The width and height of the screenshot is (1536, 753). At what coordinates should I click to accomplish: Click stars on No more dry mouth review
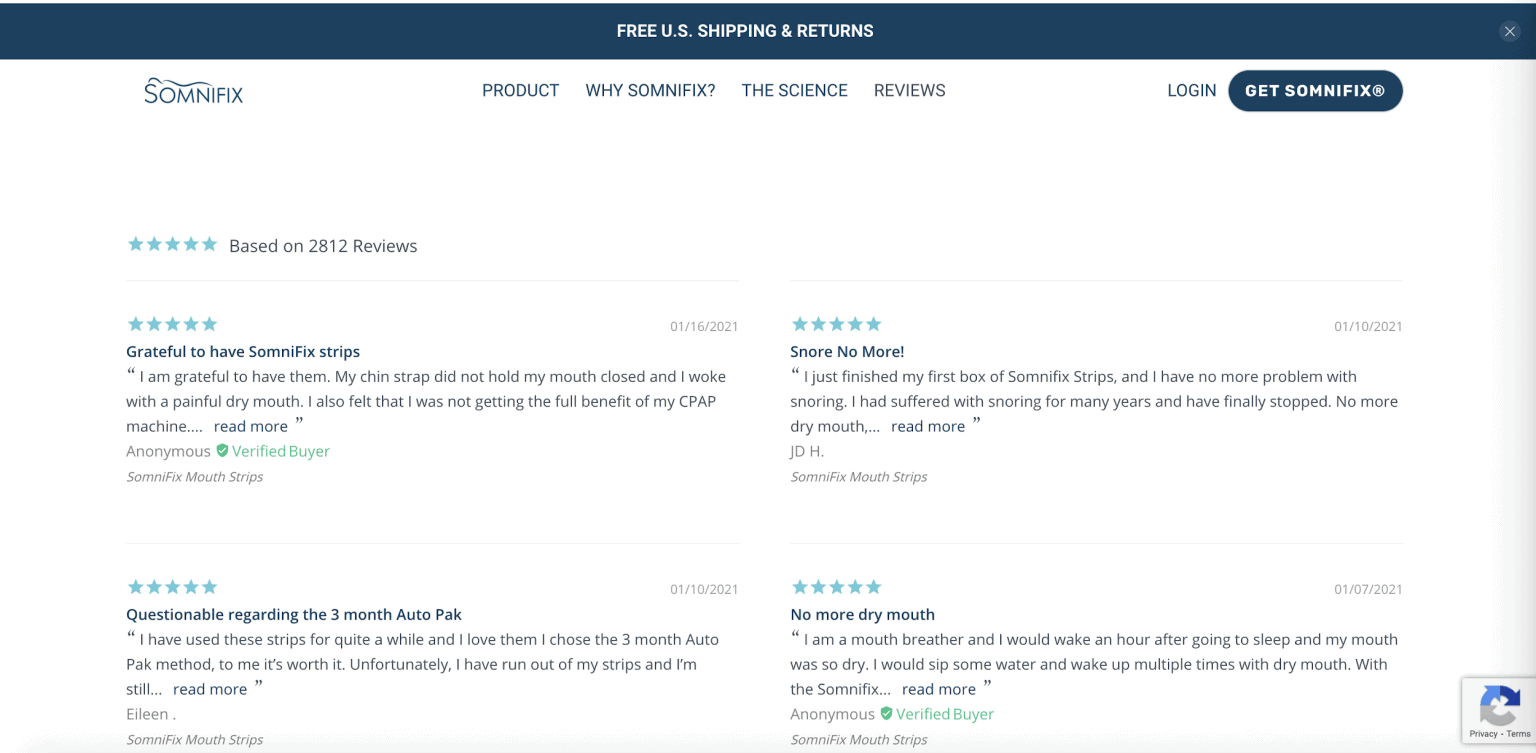coord(836,587)
